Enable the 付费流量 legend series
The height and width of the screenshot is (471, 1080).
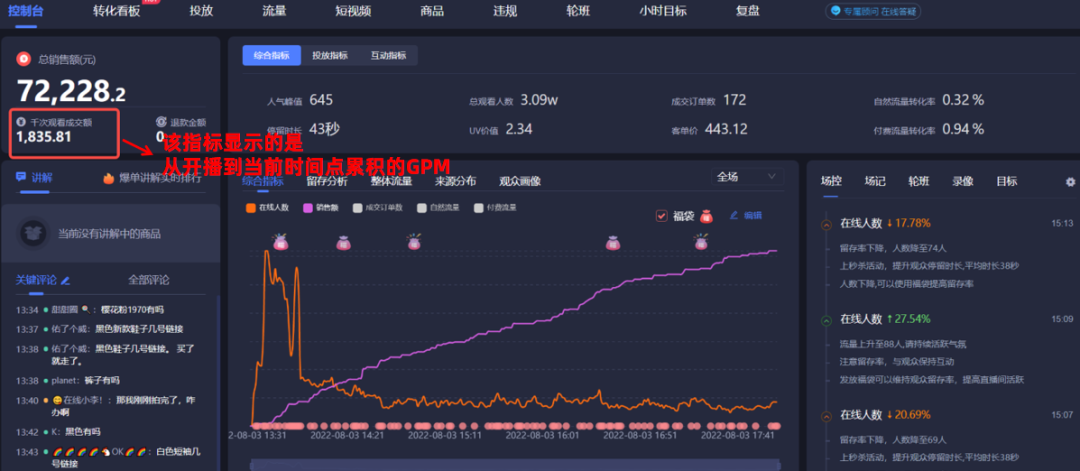point(479,207)
